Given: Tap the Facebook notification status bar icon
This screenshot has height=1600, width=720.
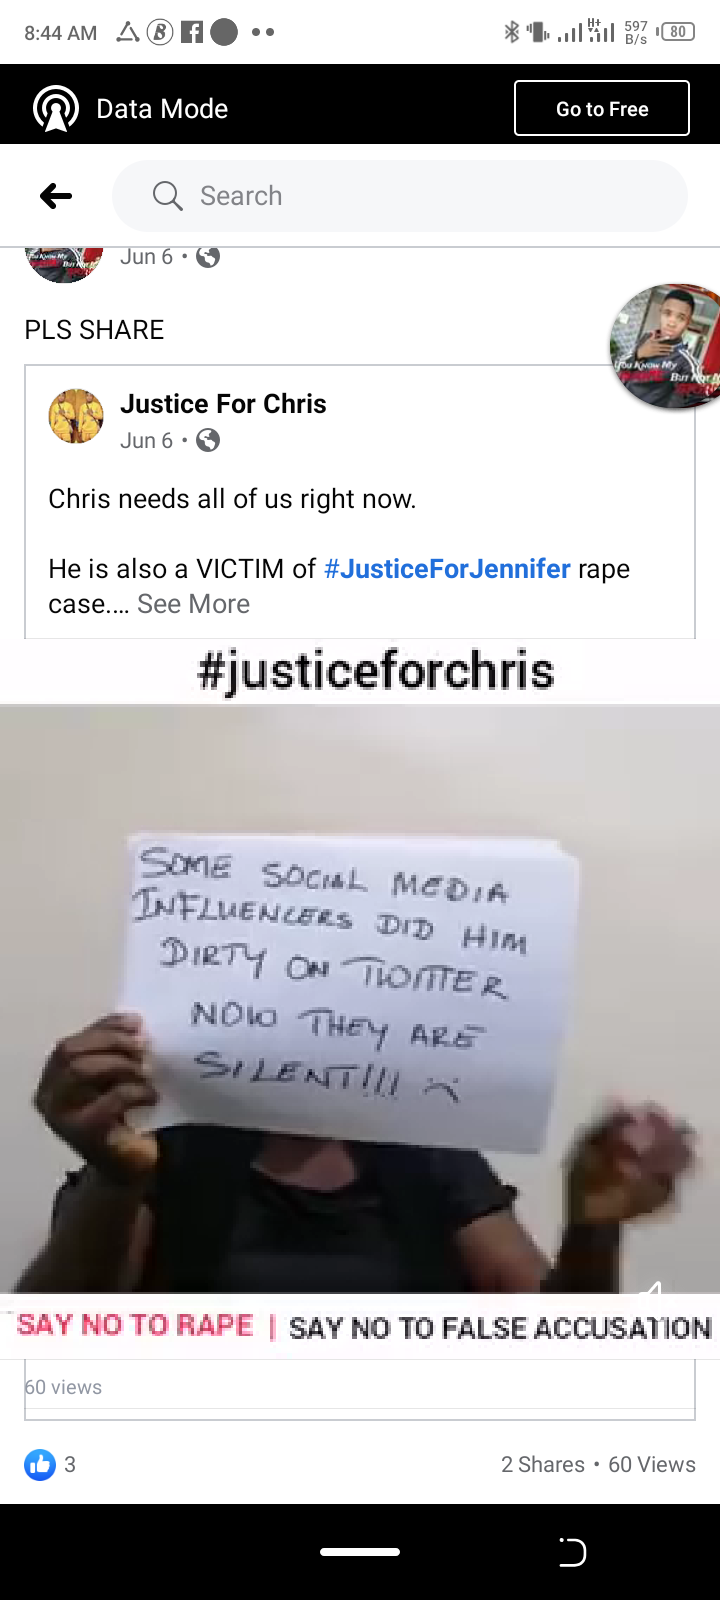Looking at the screenshot, I should pyautogui.click(x=191, y=33).
